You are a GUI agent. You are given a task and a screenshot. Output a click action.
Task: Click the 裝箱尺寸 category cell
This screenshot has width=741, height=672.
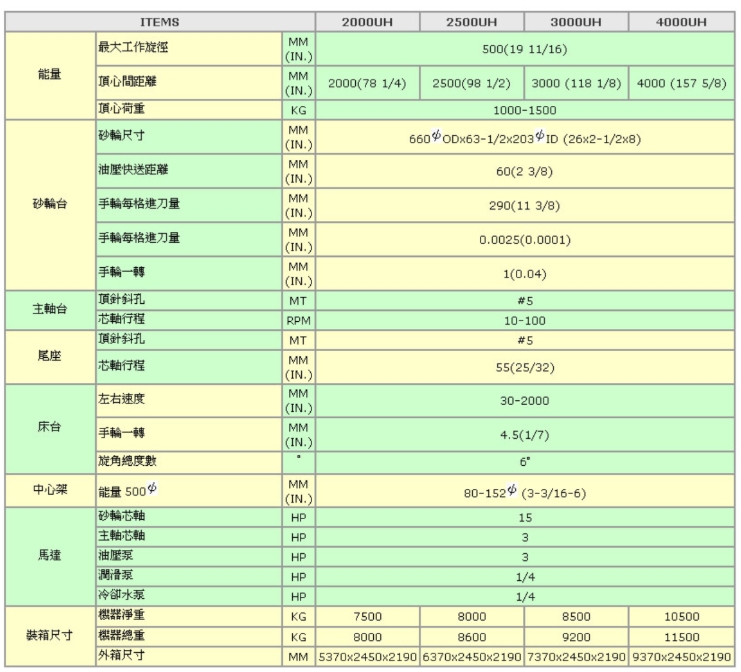[50, 636]
